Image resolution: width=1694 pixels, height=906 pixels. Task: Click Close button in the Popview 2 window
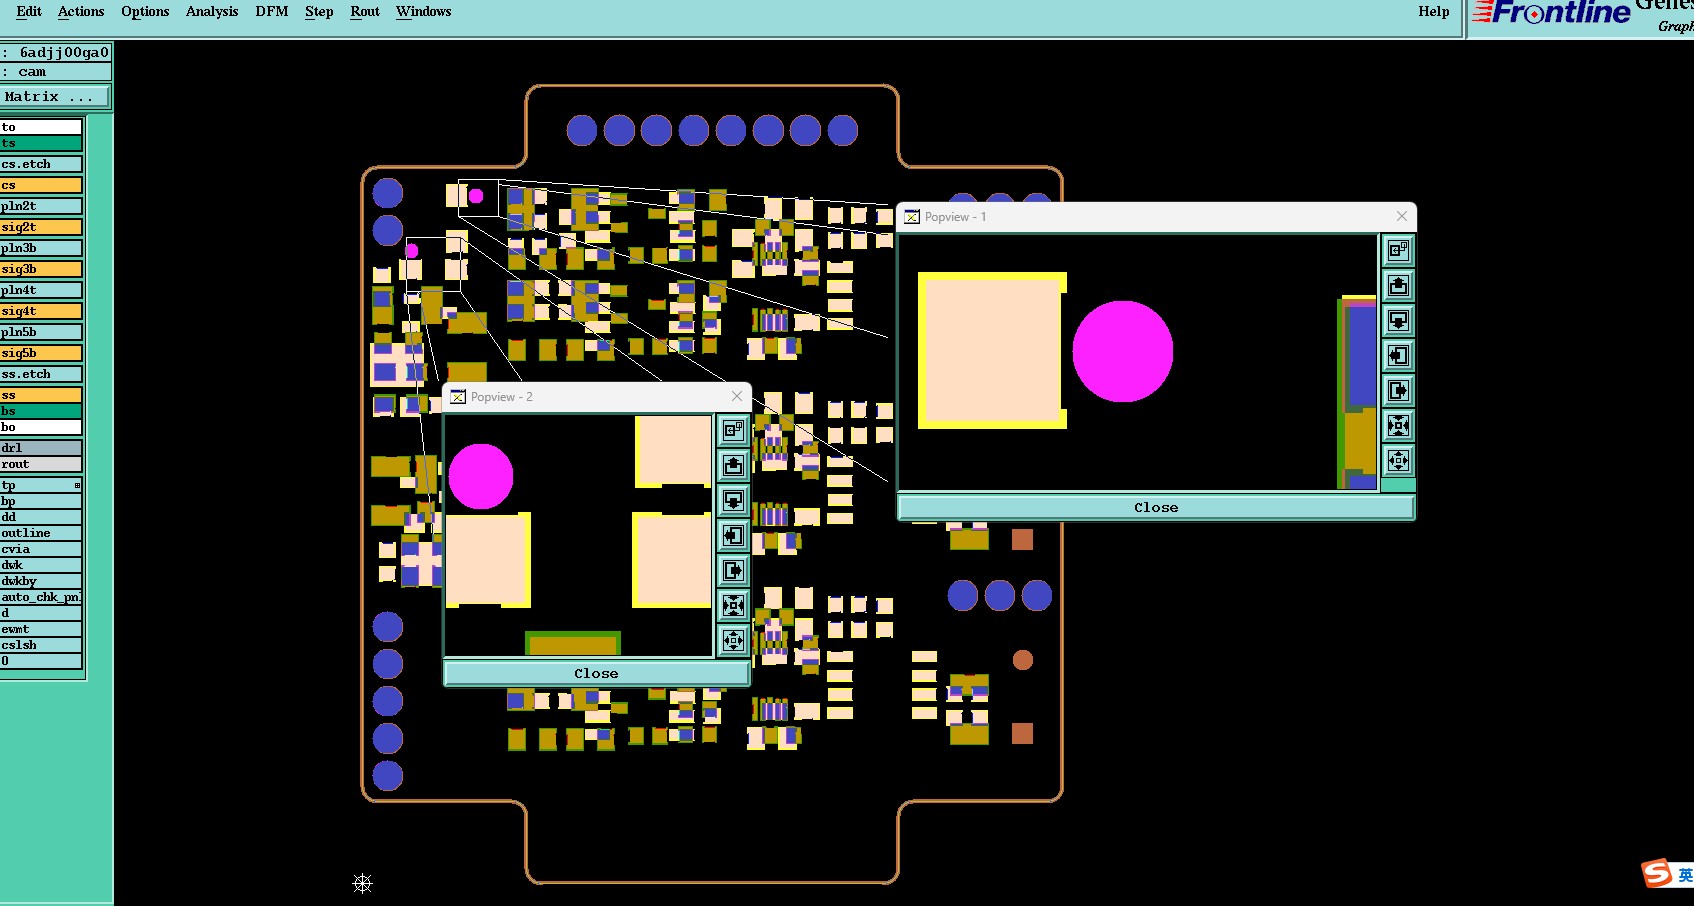click(596, 674)
